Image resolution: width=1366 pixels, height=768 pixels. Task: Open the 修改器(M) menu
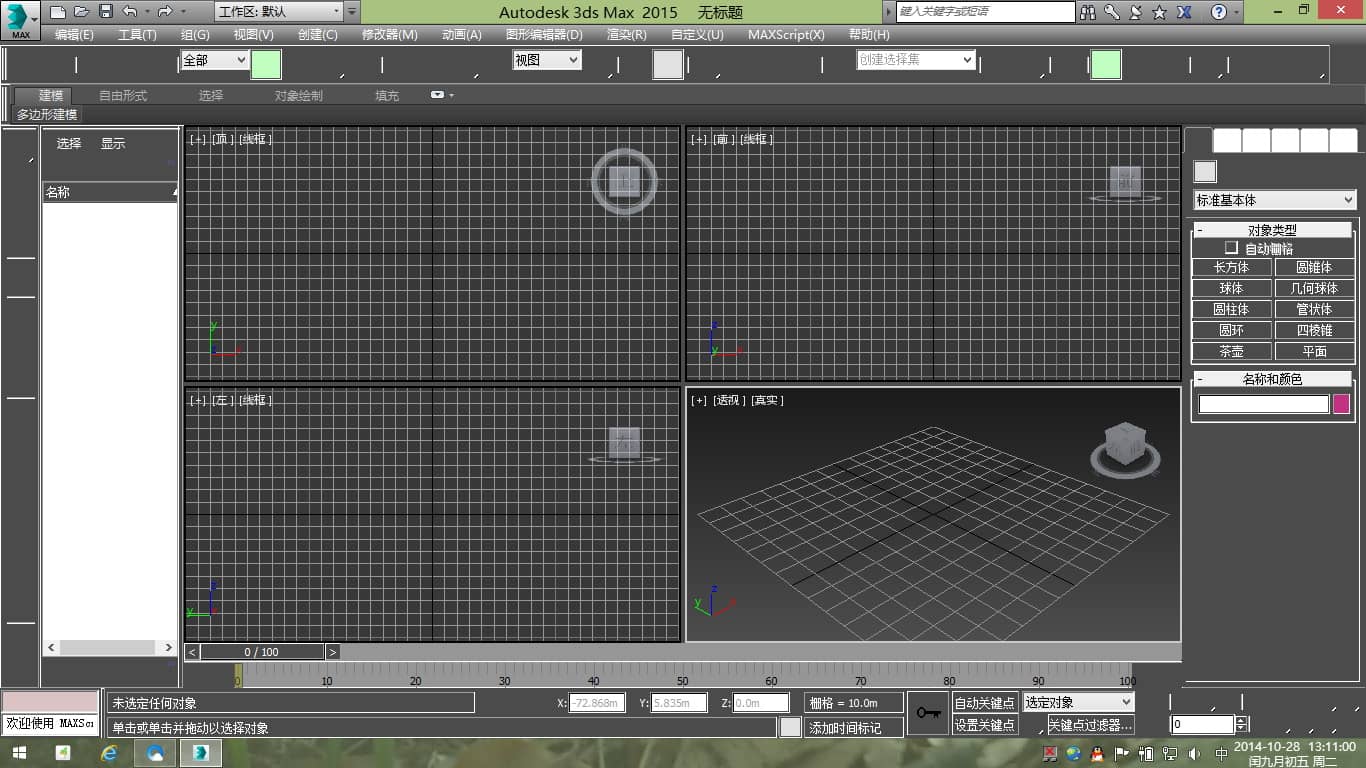[x=389, y=35]
